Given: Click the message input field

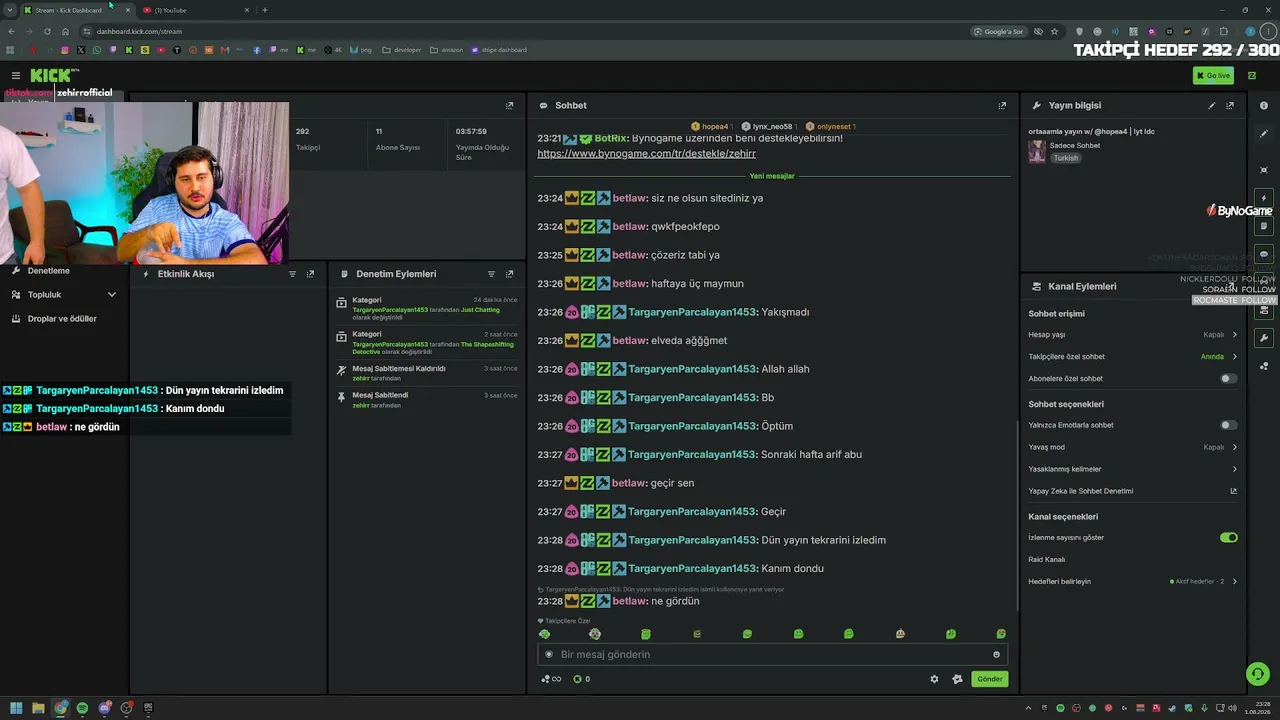Looking at the screenshot, I should tap(772, 655).
